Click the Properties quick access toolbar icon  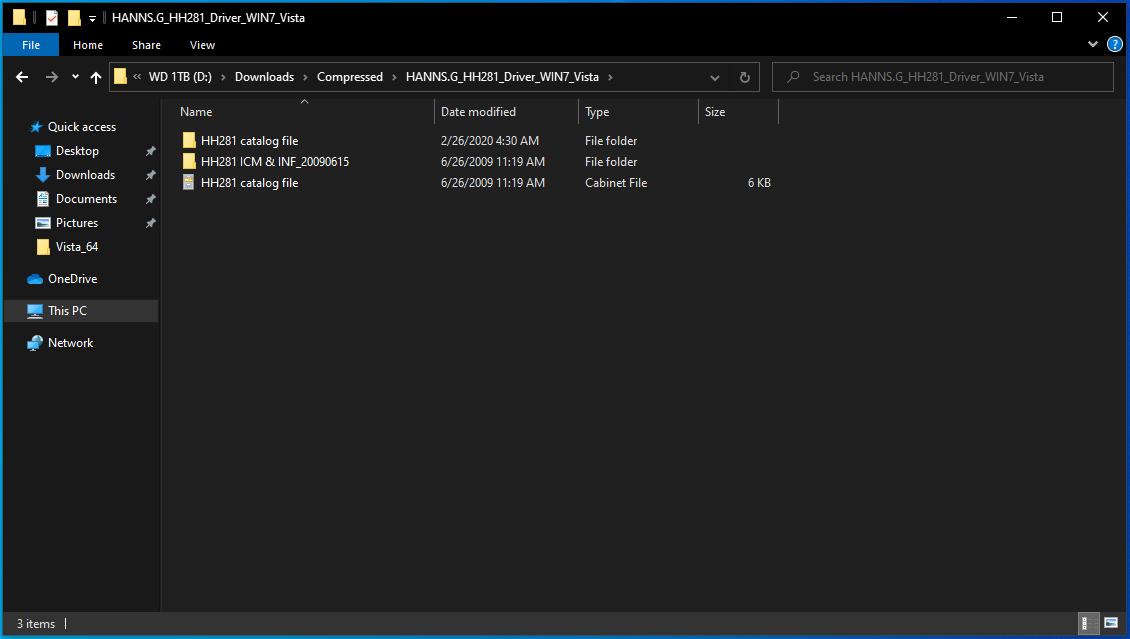click(52, 17)
